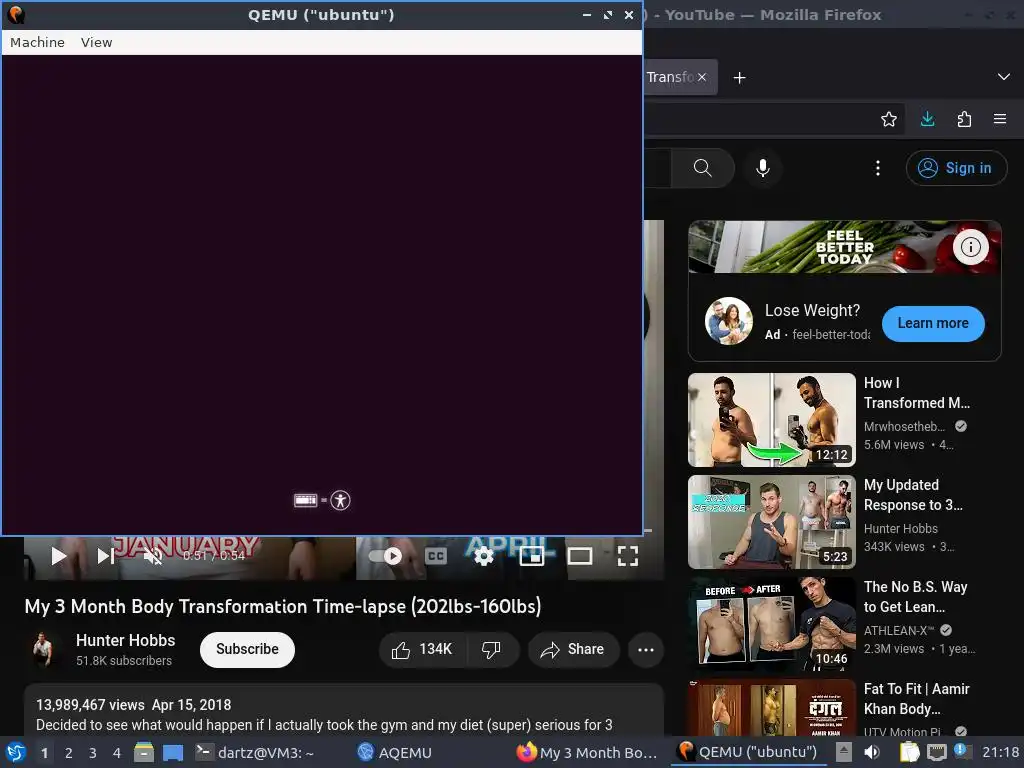Open the volume control tray icon
1024x768 pixels.
(x=872, y=752)
